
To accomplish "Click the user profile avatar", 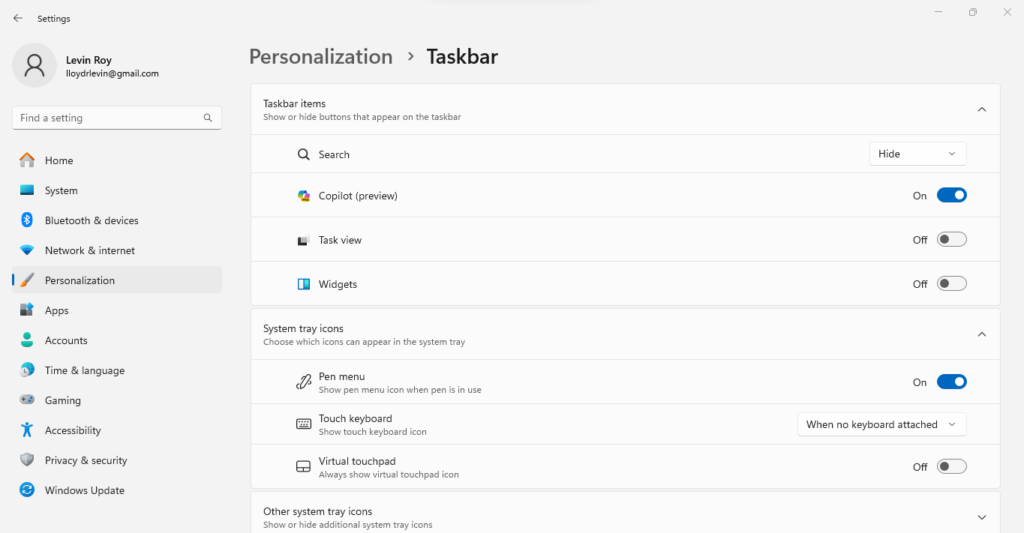I will 34,66.
